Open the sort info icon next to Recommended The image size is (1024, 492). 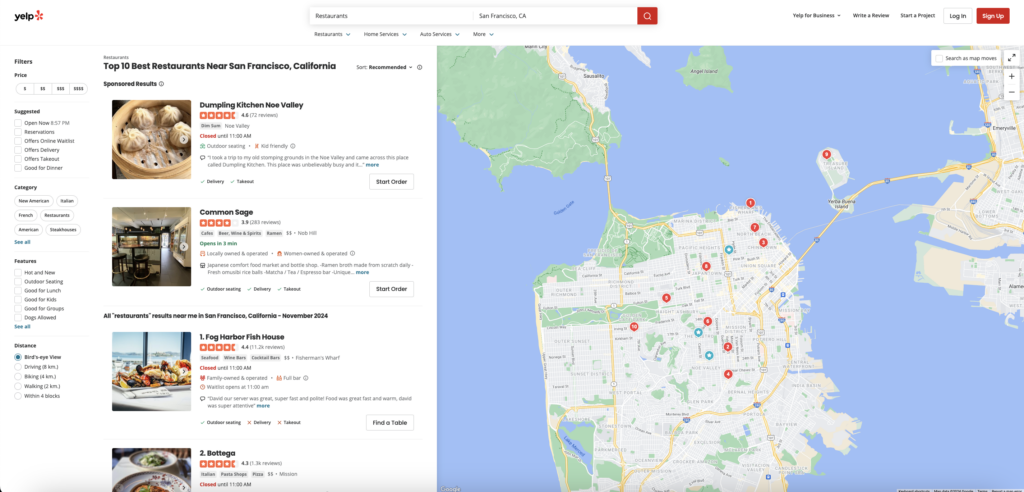[x=419, y=67]
